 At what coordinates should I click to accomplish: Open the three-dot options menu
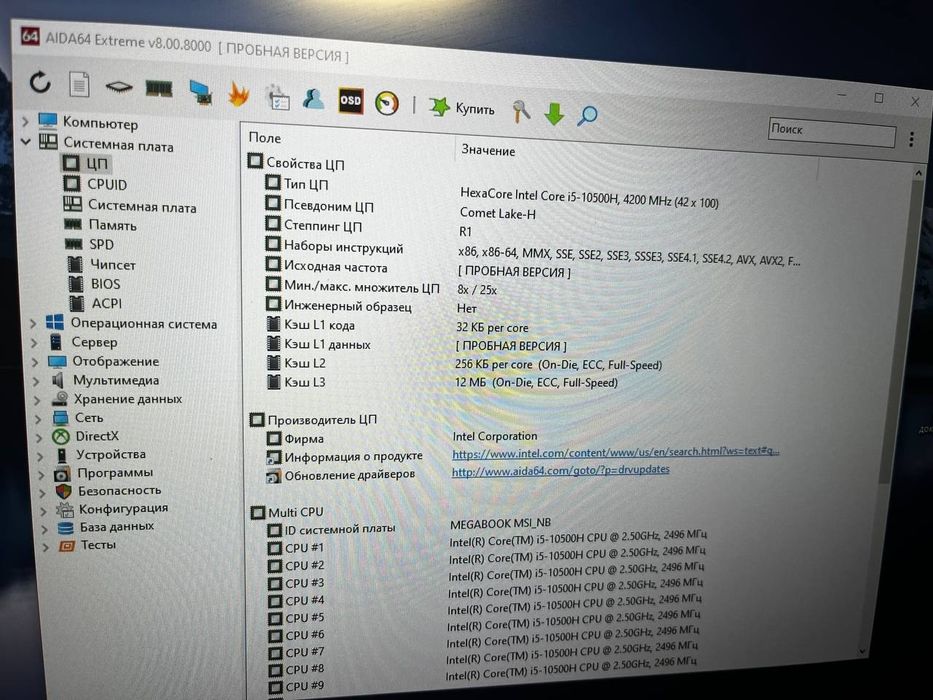tap(911, 139)
